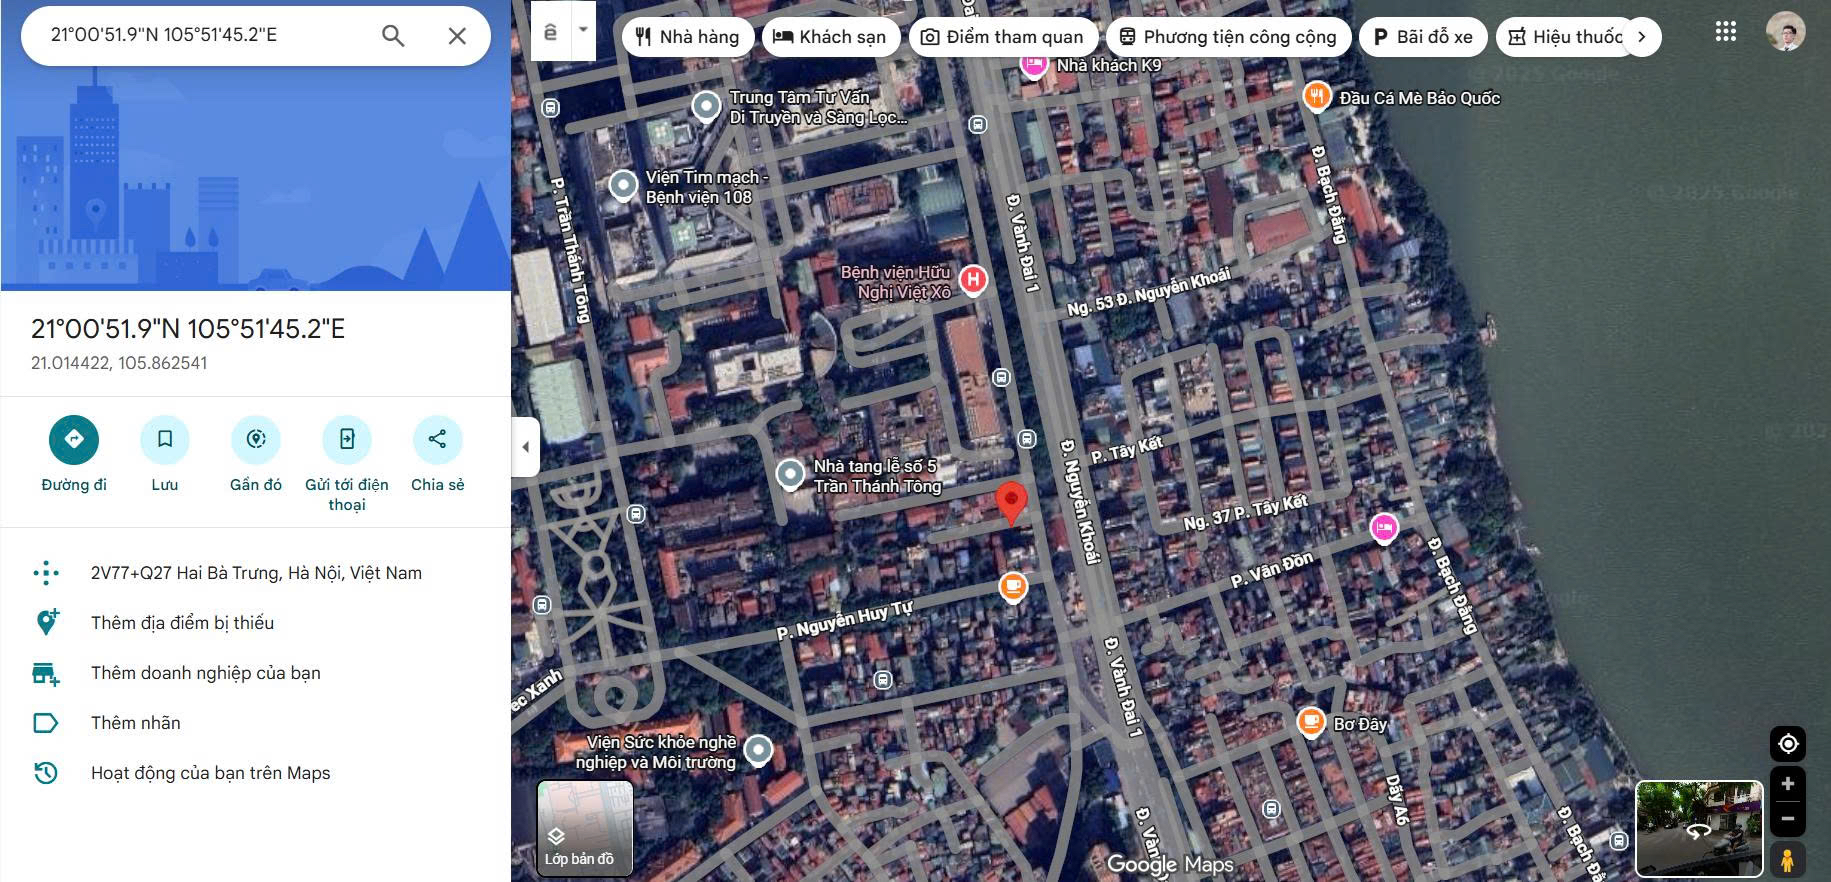Image resolution: width=1831 pixels, height=882 pixels.
Task: Save location with Lưu icon
Action: [165, 439]
